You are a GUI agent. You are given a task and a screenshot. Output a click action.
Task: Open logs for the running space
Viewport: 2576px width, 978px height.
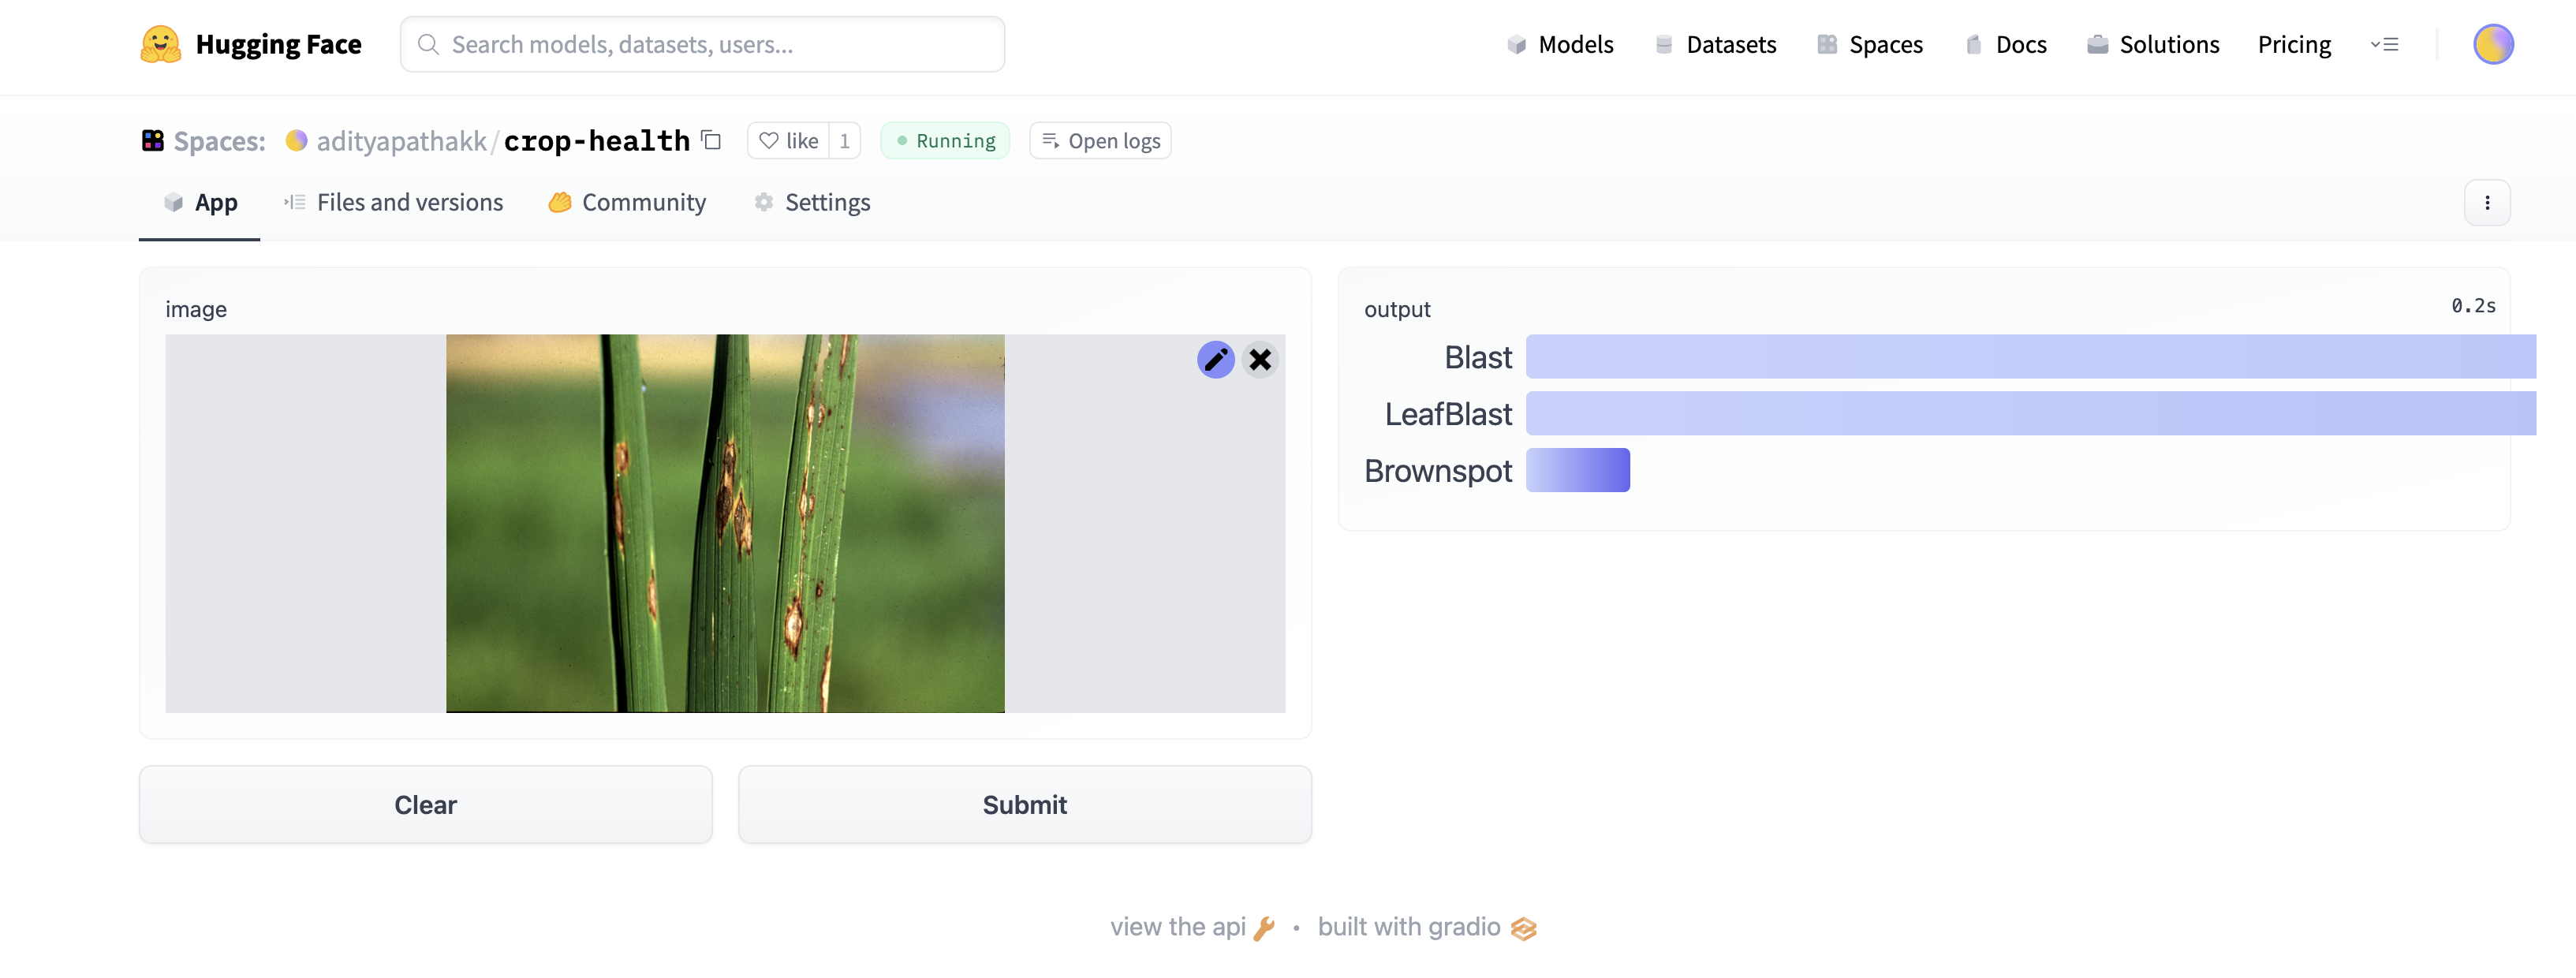(x=1100, y=140)
